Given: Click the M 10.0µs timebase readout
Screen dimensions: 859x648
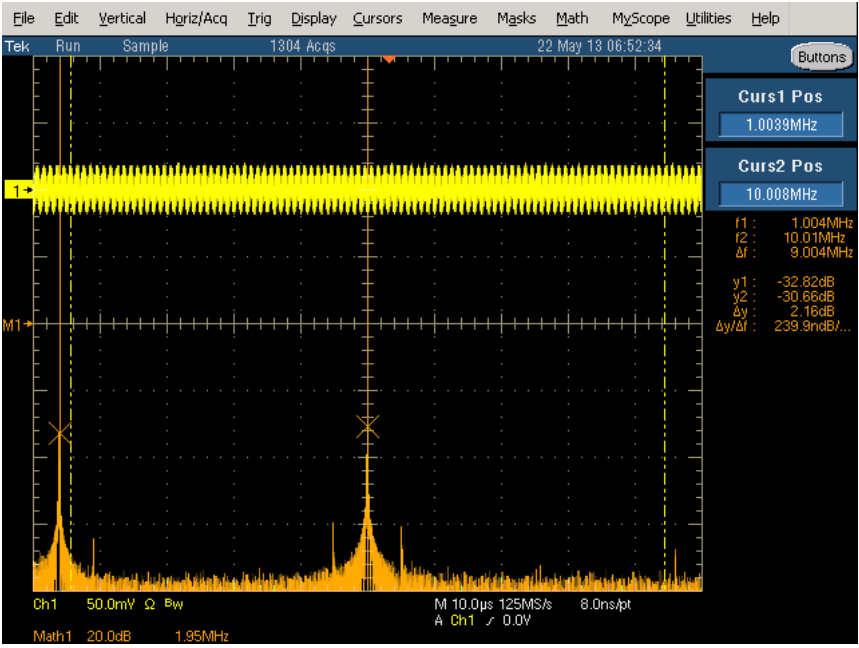Looking at the screenshot, I should tap(465, 604).
